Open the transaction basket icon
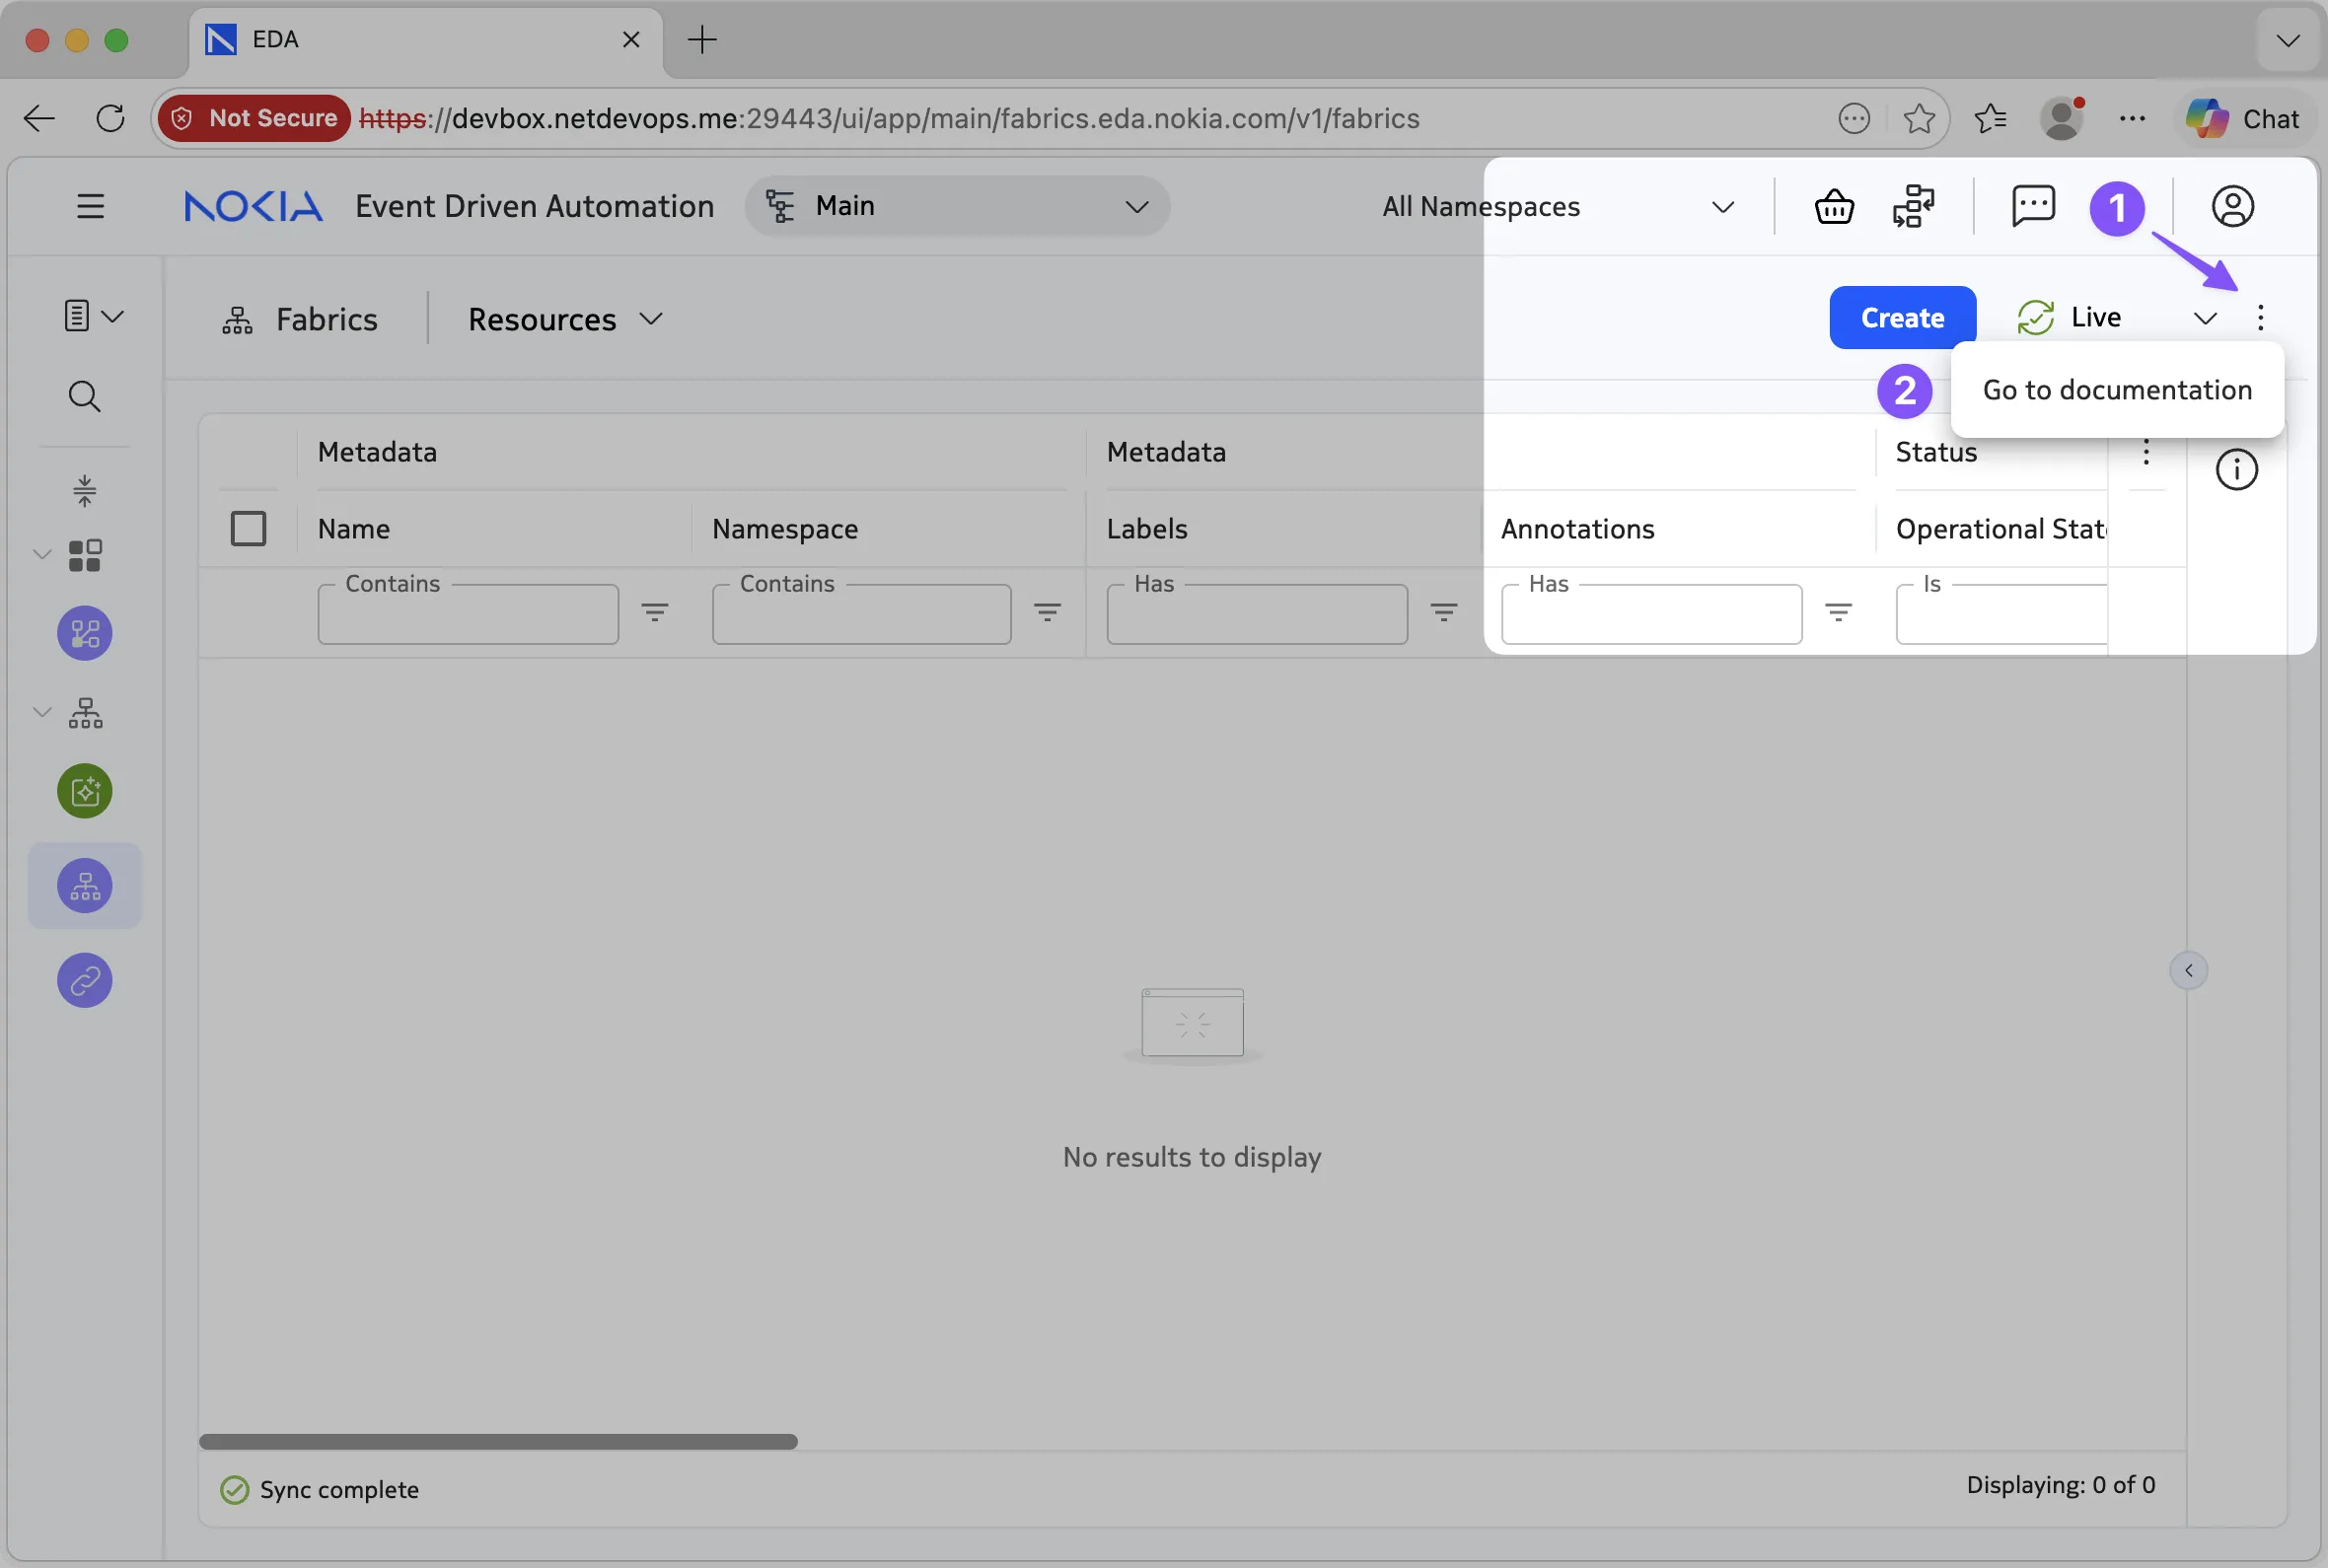 coord(1834,207)
